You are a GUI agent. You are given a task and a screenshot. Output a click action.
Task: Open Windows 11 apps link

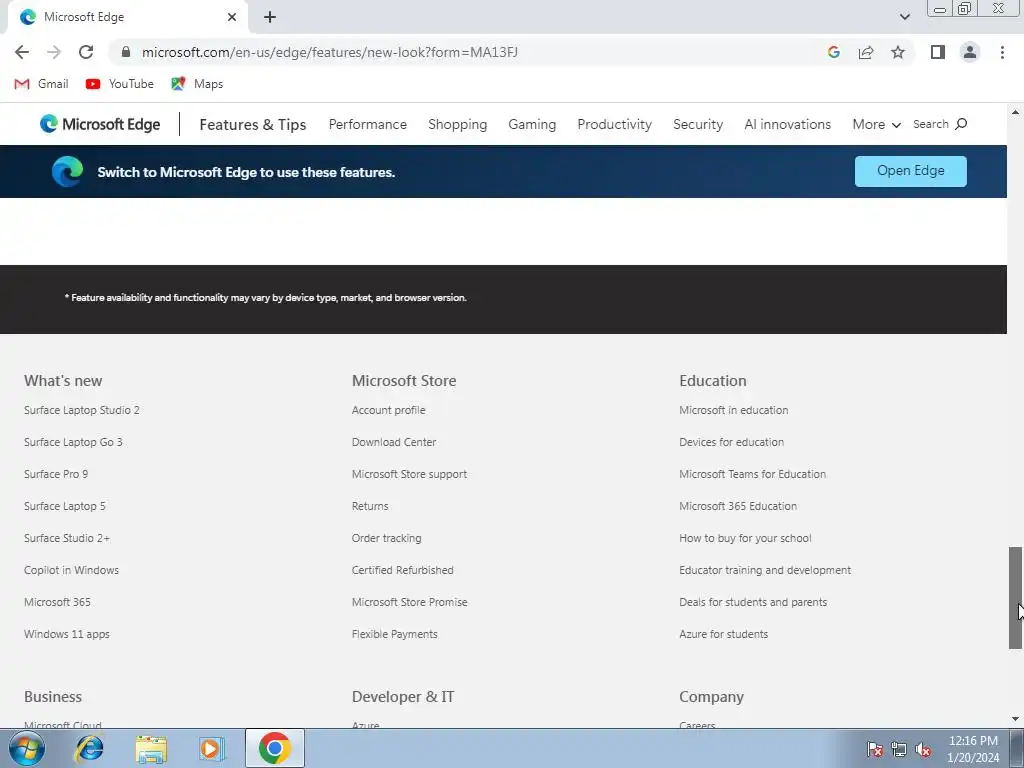[67, 634]
